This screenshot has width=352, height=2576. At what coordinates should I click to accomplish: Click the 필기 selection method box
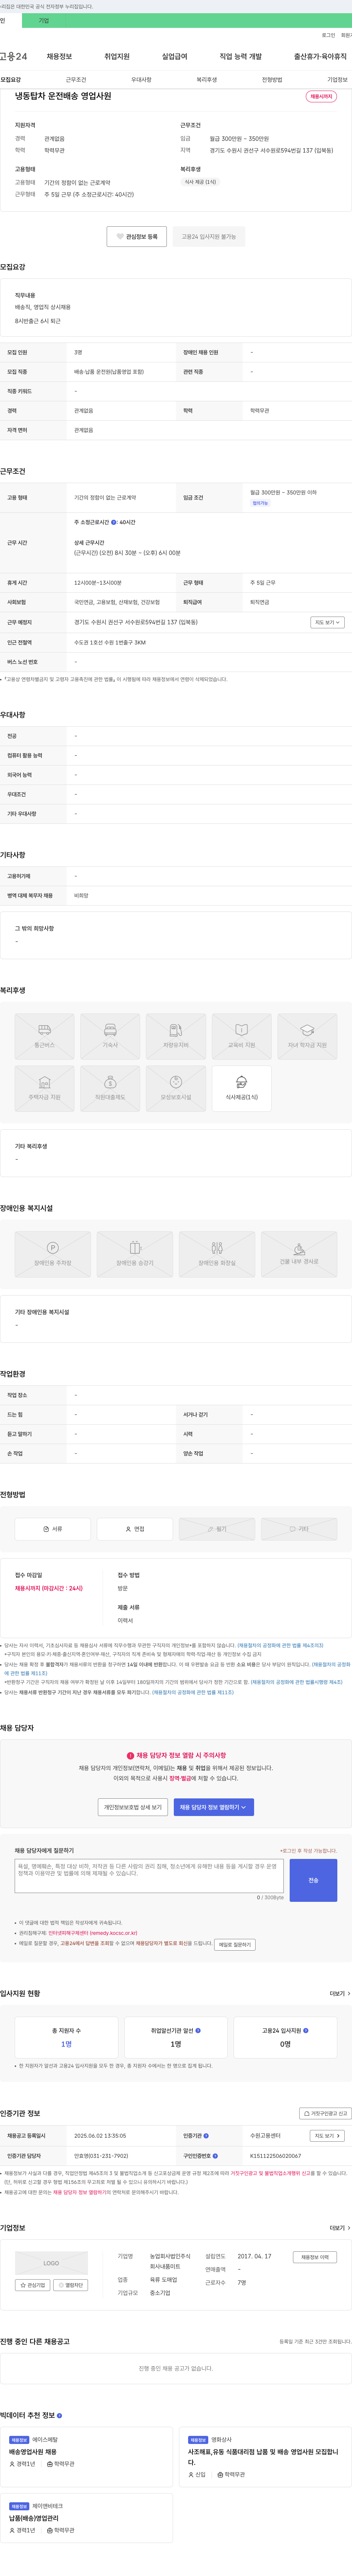point(217,1529)
